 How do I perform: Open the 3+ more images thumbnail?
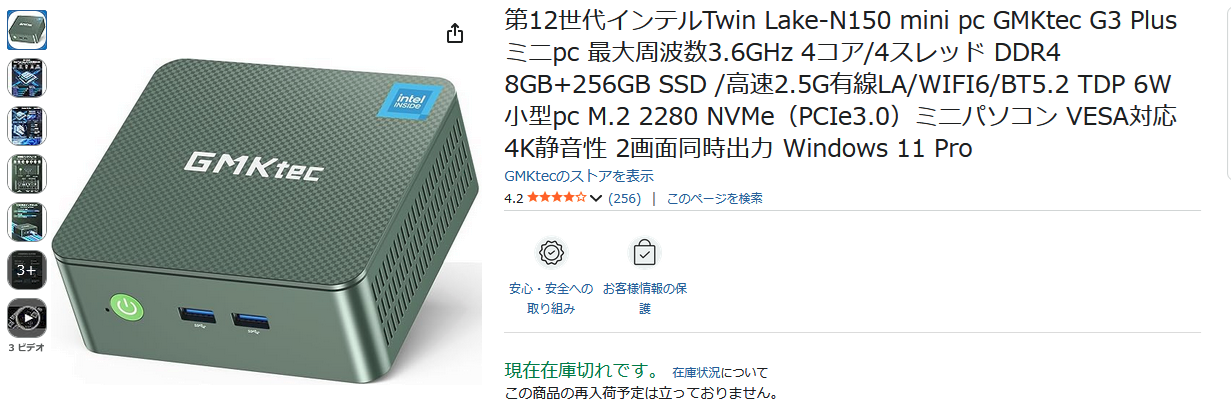(27, 270)
